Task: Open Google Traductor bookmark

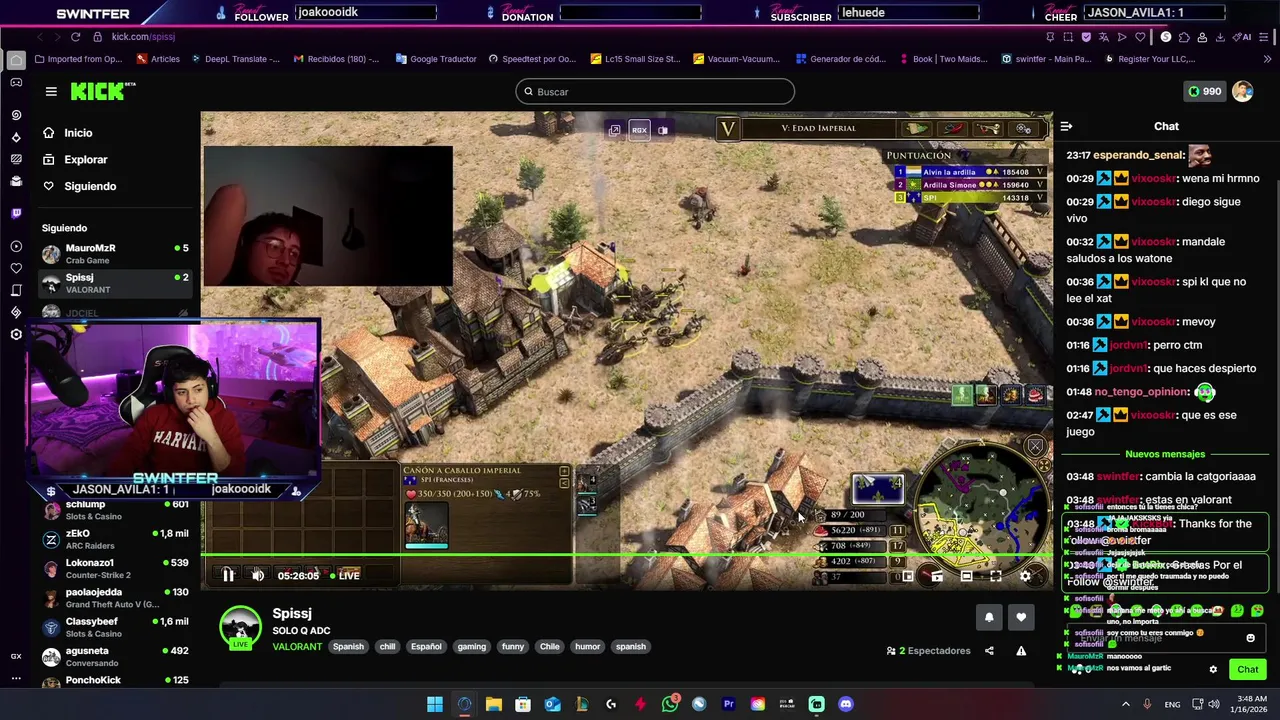Action: pyautogui.click(x=437, y=59)
